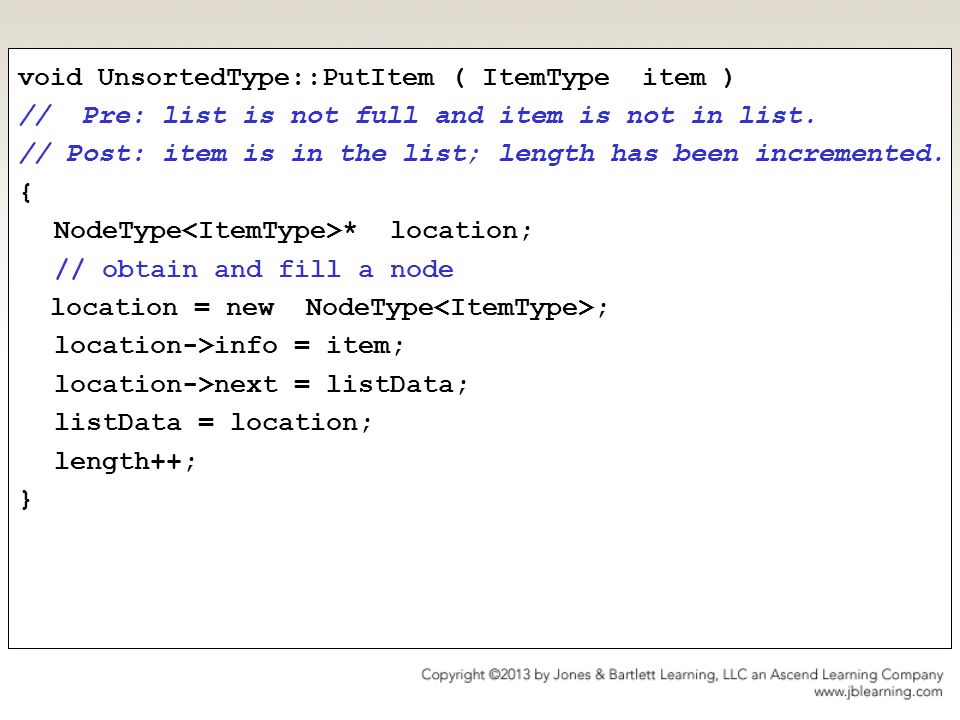Viewport: 960px width, 720px height.
Task: Click the Jones & Bartlett copyright notice
Action: (681, 675)
